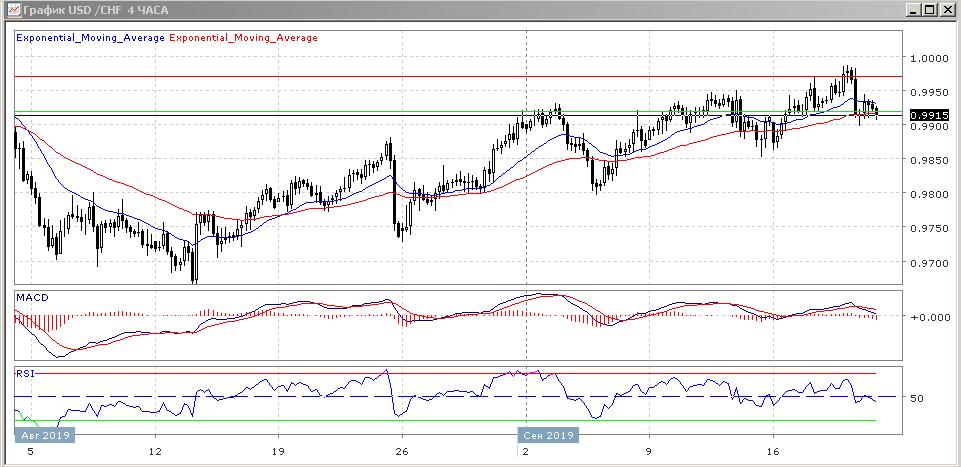Click the MACD +0.000 axis value
961x467 pixels.
(929, 317)
